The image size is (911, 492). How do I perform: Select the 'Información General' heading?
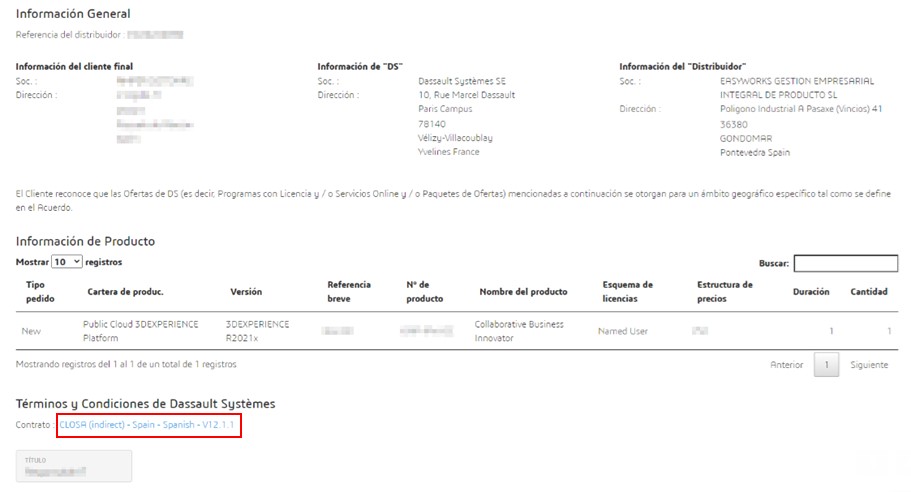point(73,14)
